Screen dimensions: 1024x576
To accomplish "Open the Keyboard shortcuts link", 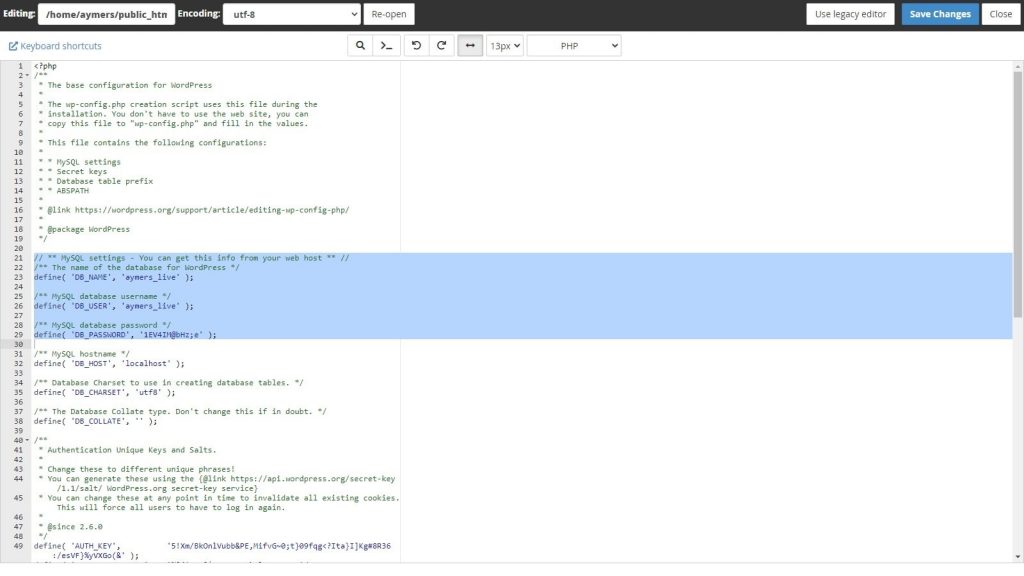I will [x=55, y=46].
